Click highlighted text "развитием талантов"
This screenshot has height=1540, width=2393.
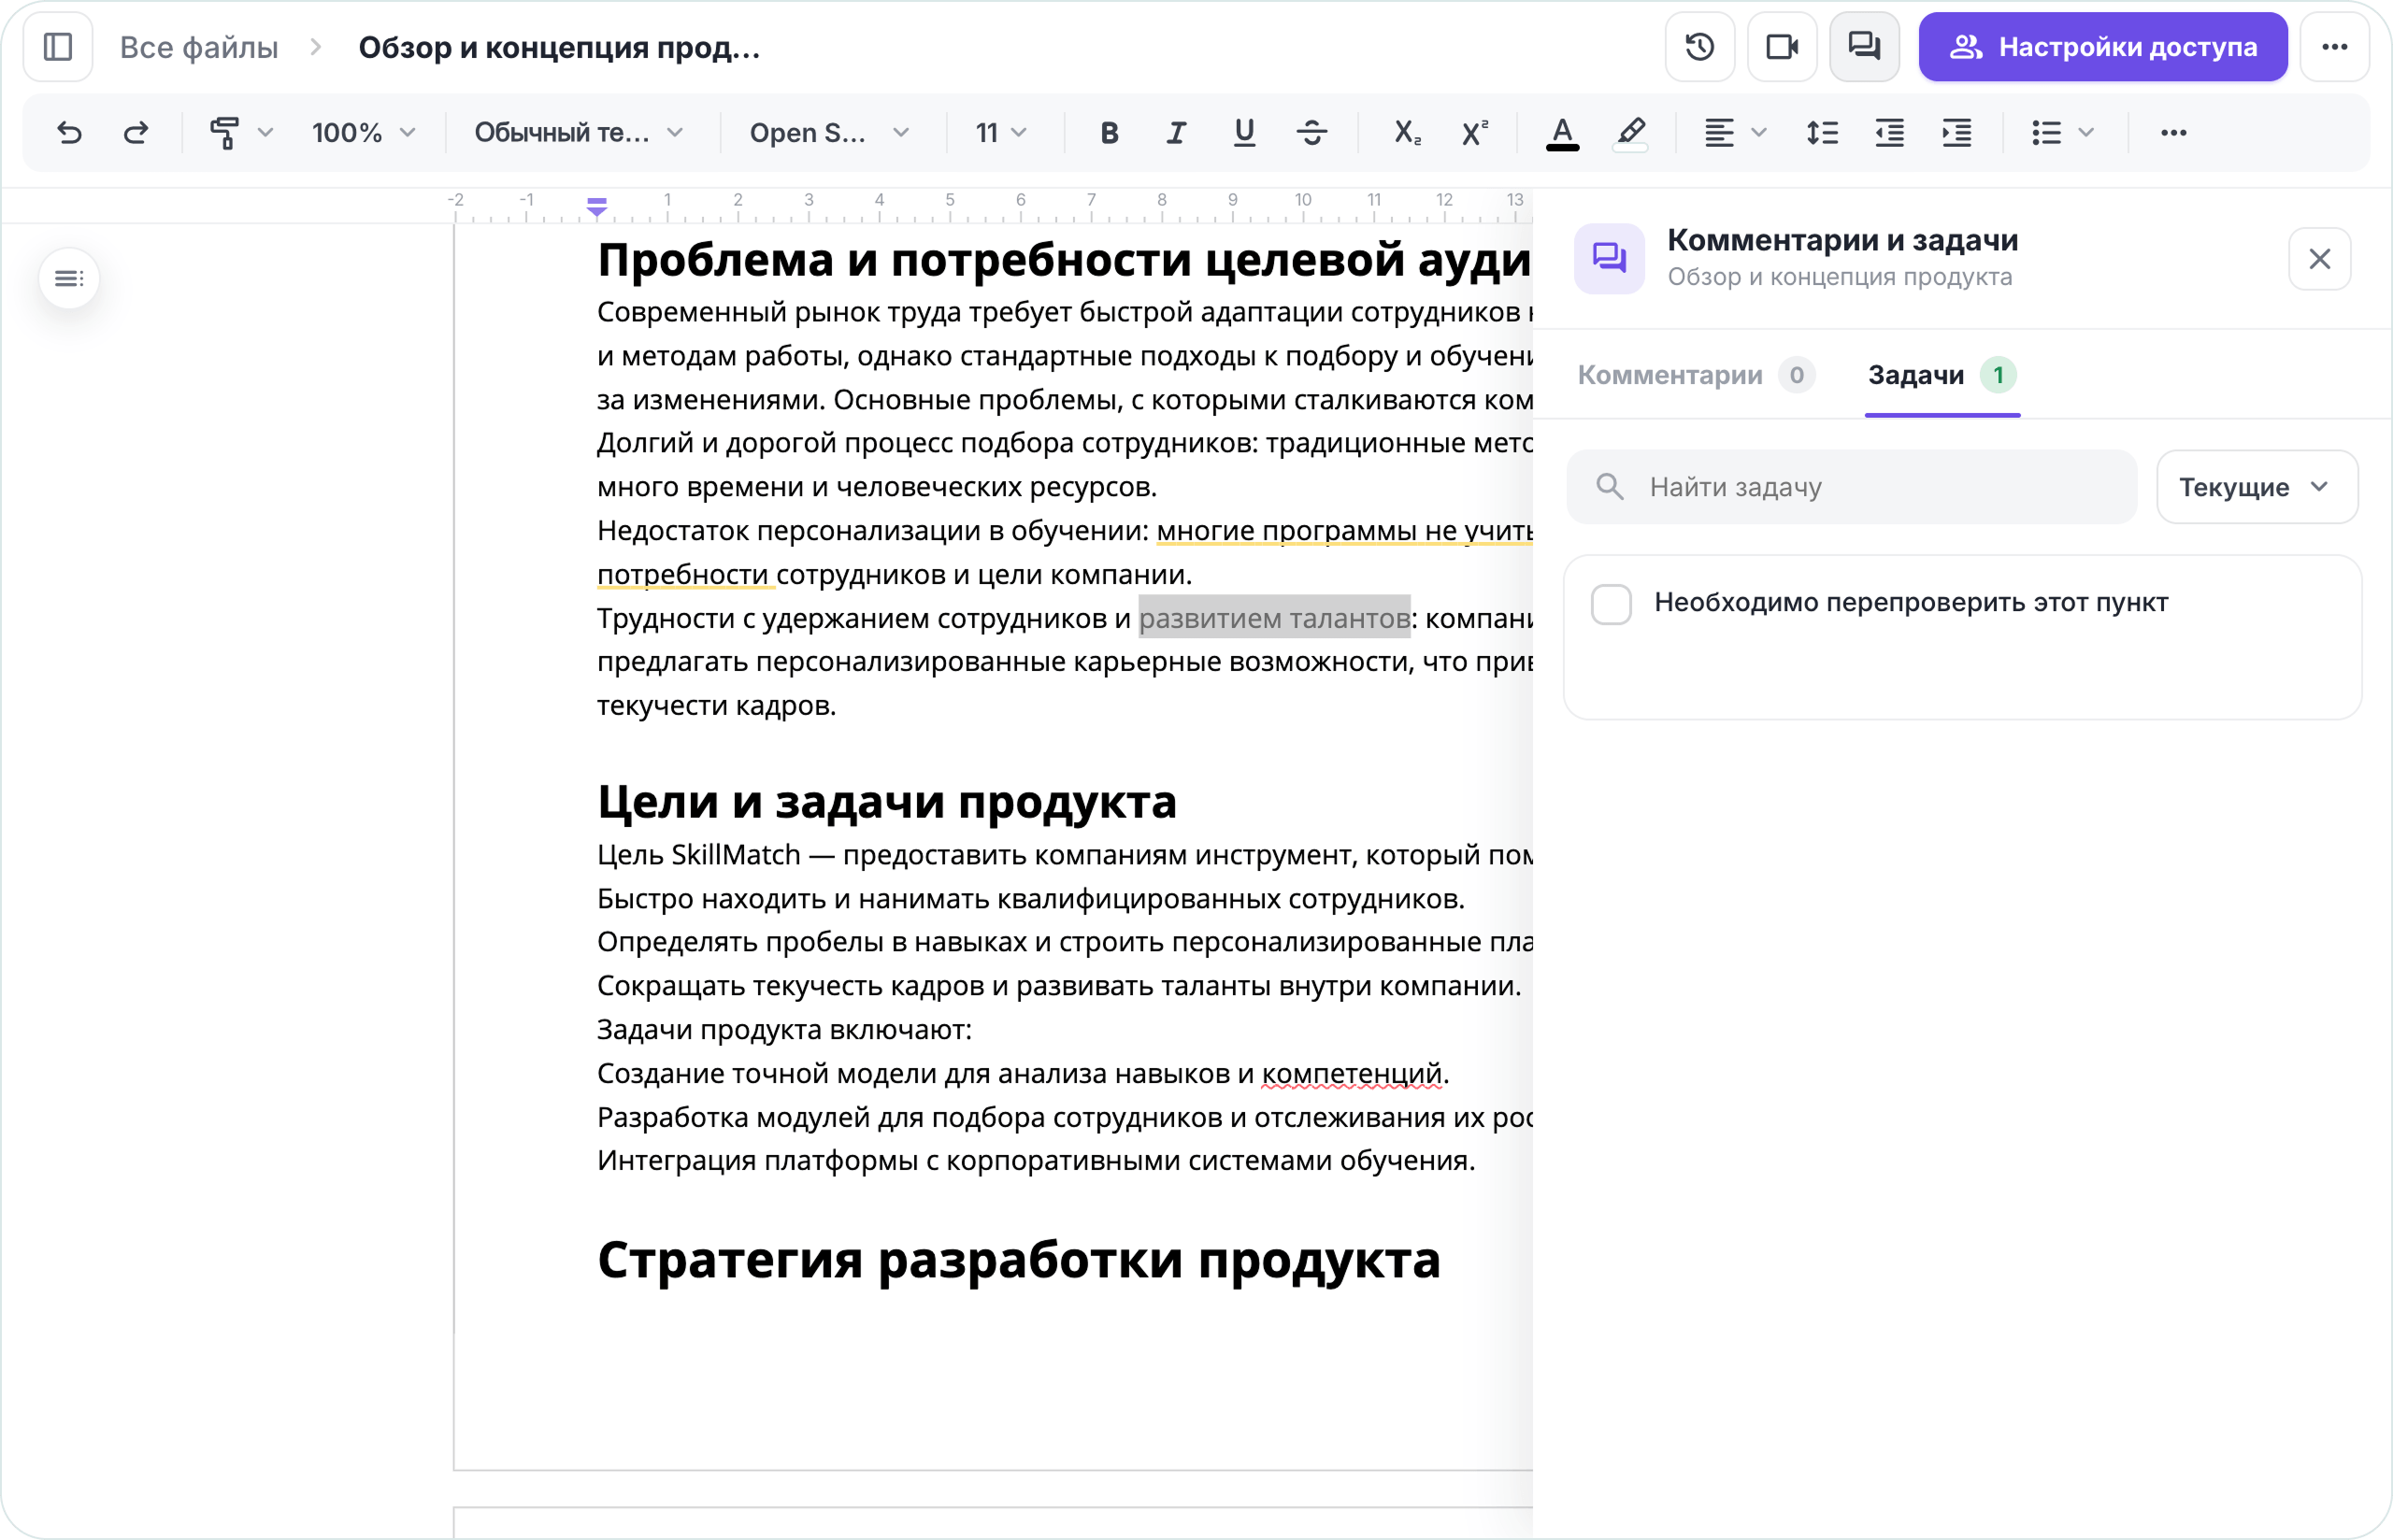pyautogui.click(x=1274, y=618)
